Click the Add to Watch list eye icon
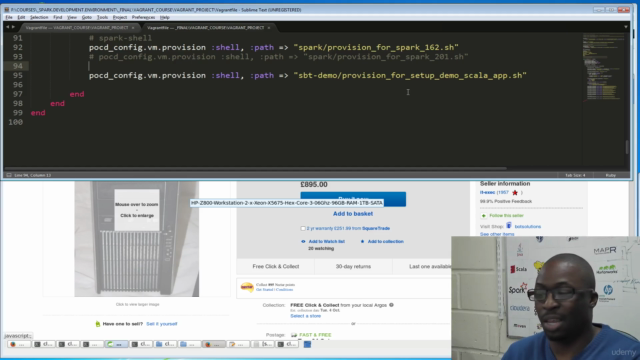This screenshot has height=360, width=640. [x=303, y=242]
